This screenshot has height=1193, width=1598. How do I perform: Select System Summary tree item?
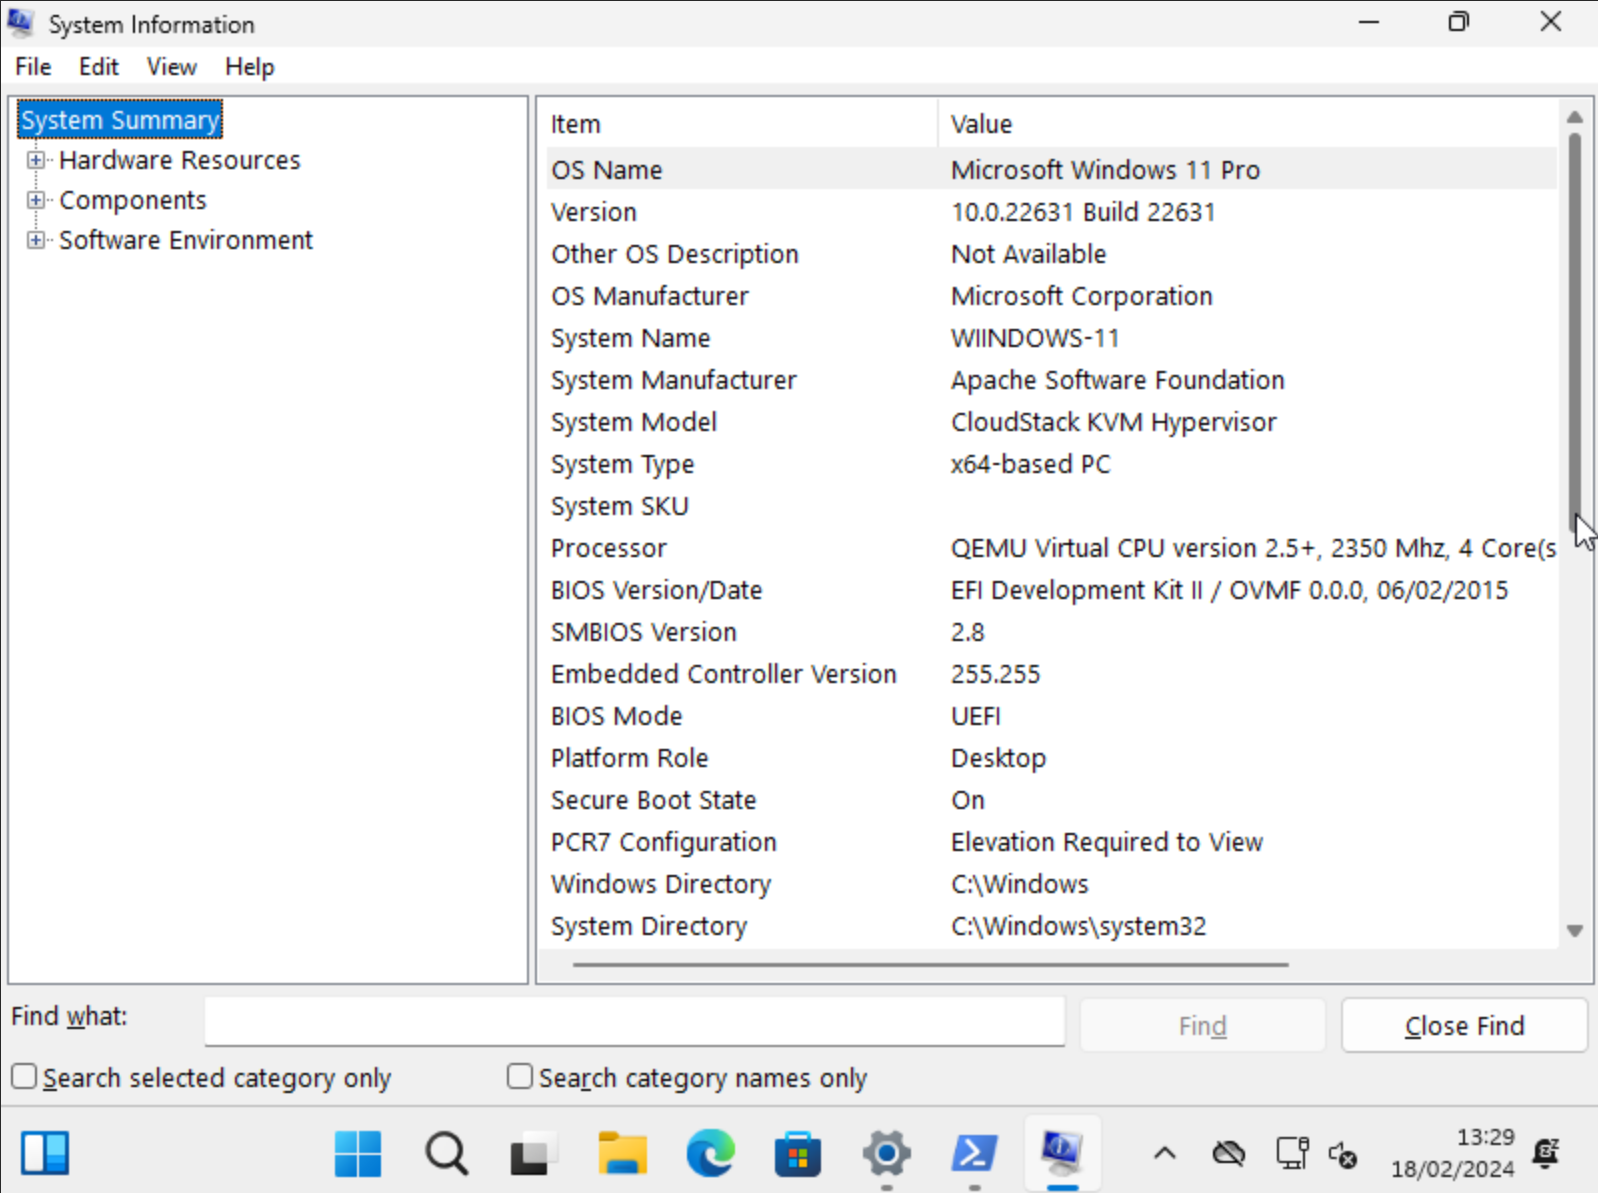120,120
